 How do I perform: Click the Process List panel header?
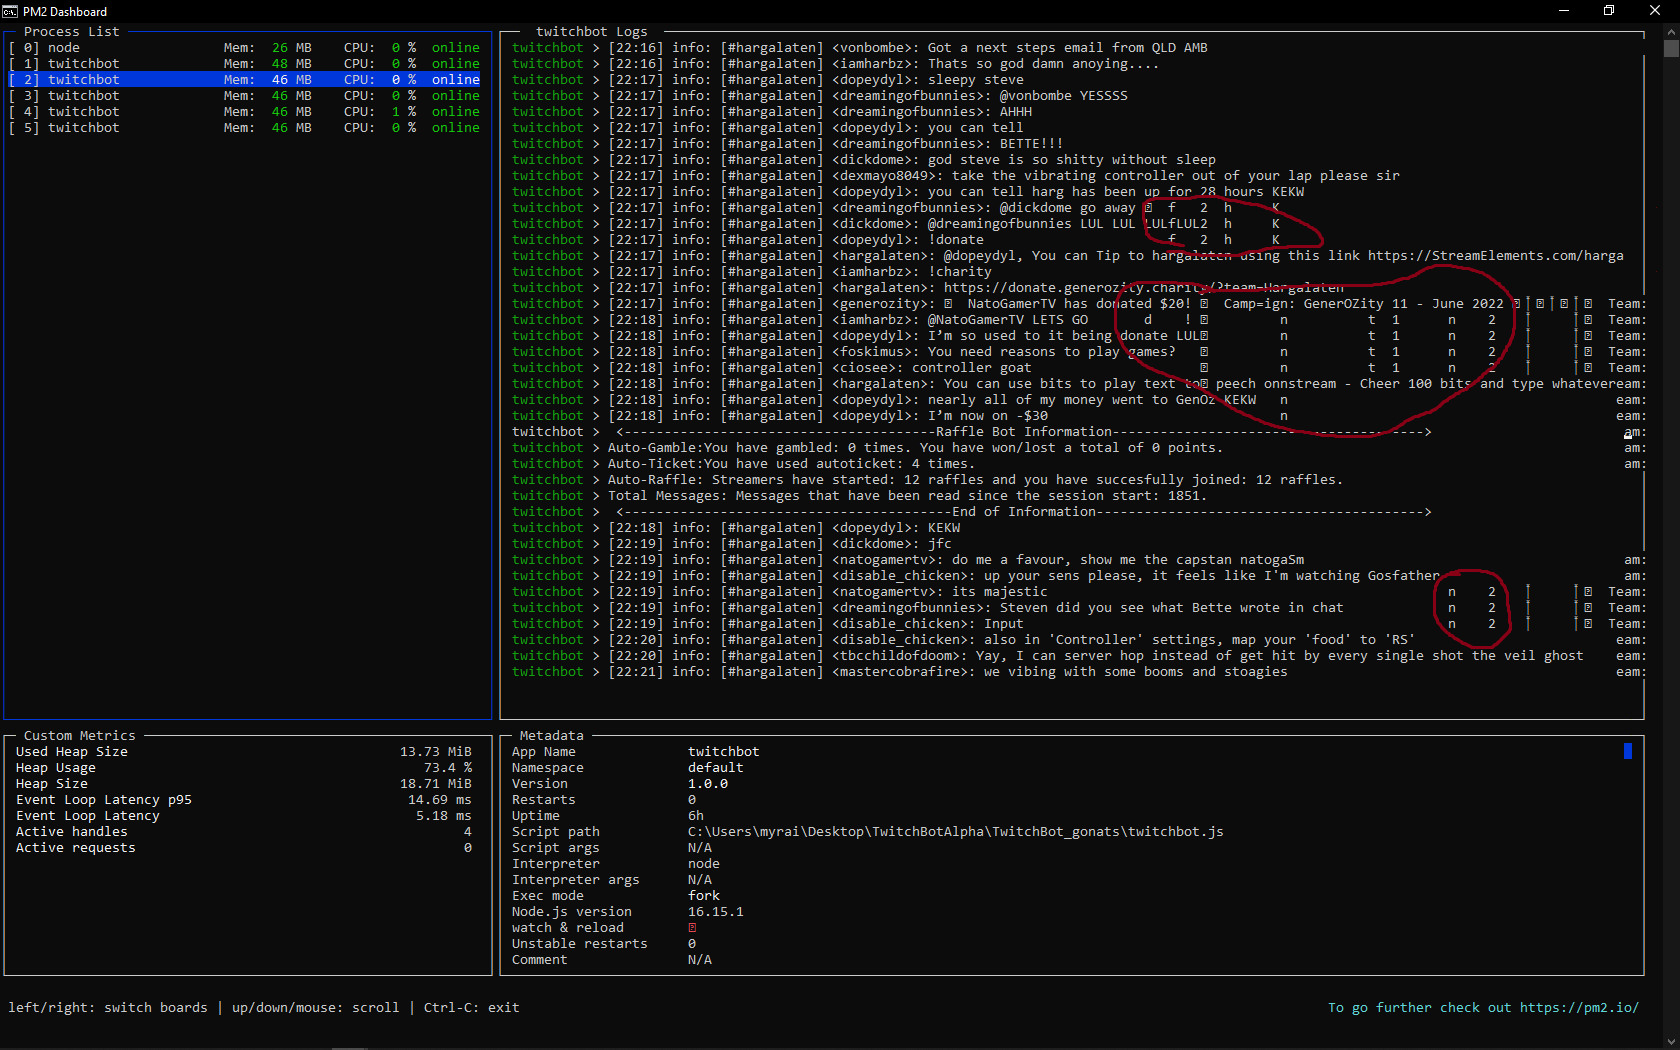[x=71, y=31]
